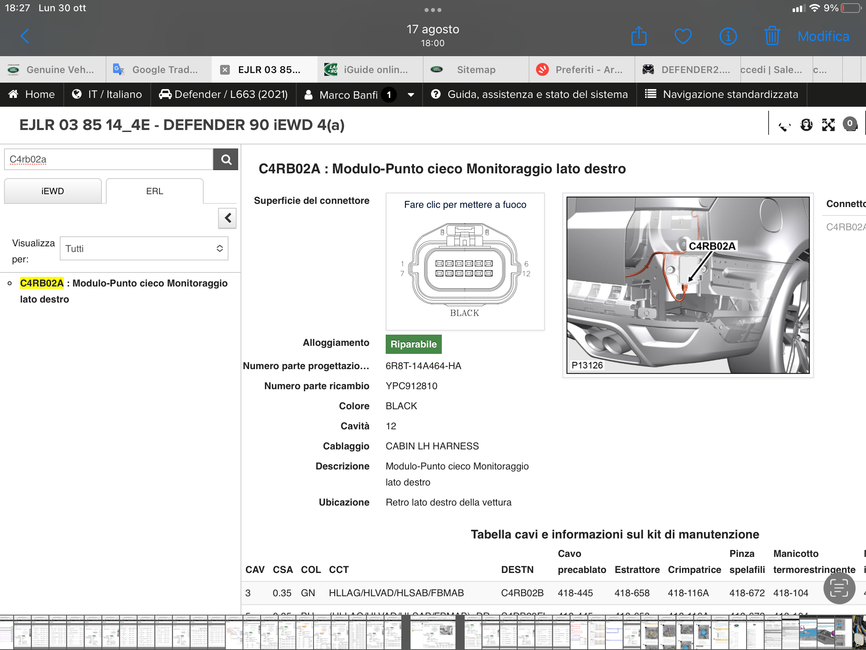Click the black connector face diagram
Screen dimensions: 866x650
click(x=464, y=265)
